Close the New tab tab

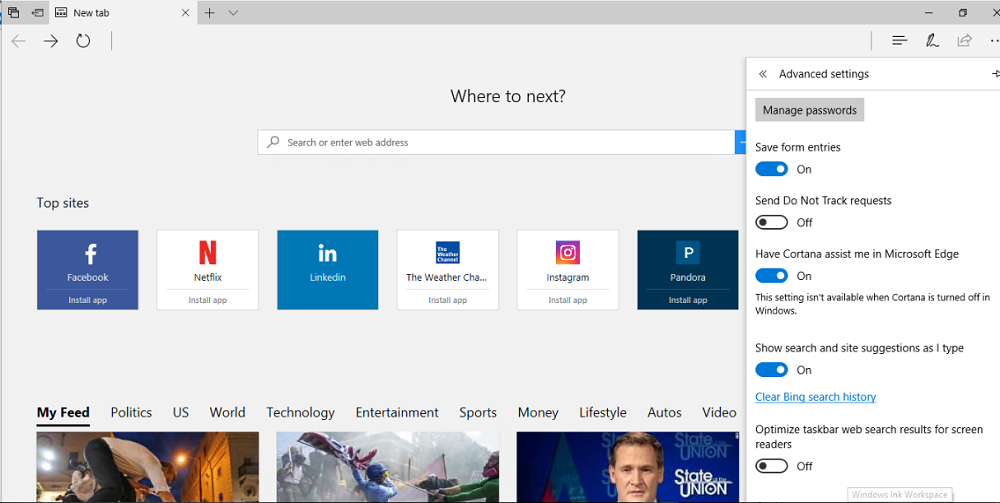pyautogui.click(x=186, y=13)
